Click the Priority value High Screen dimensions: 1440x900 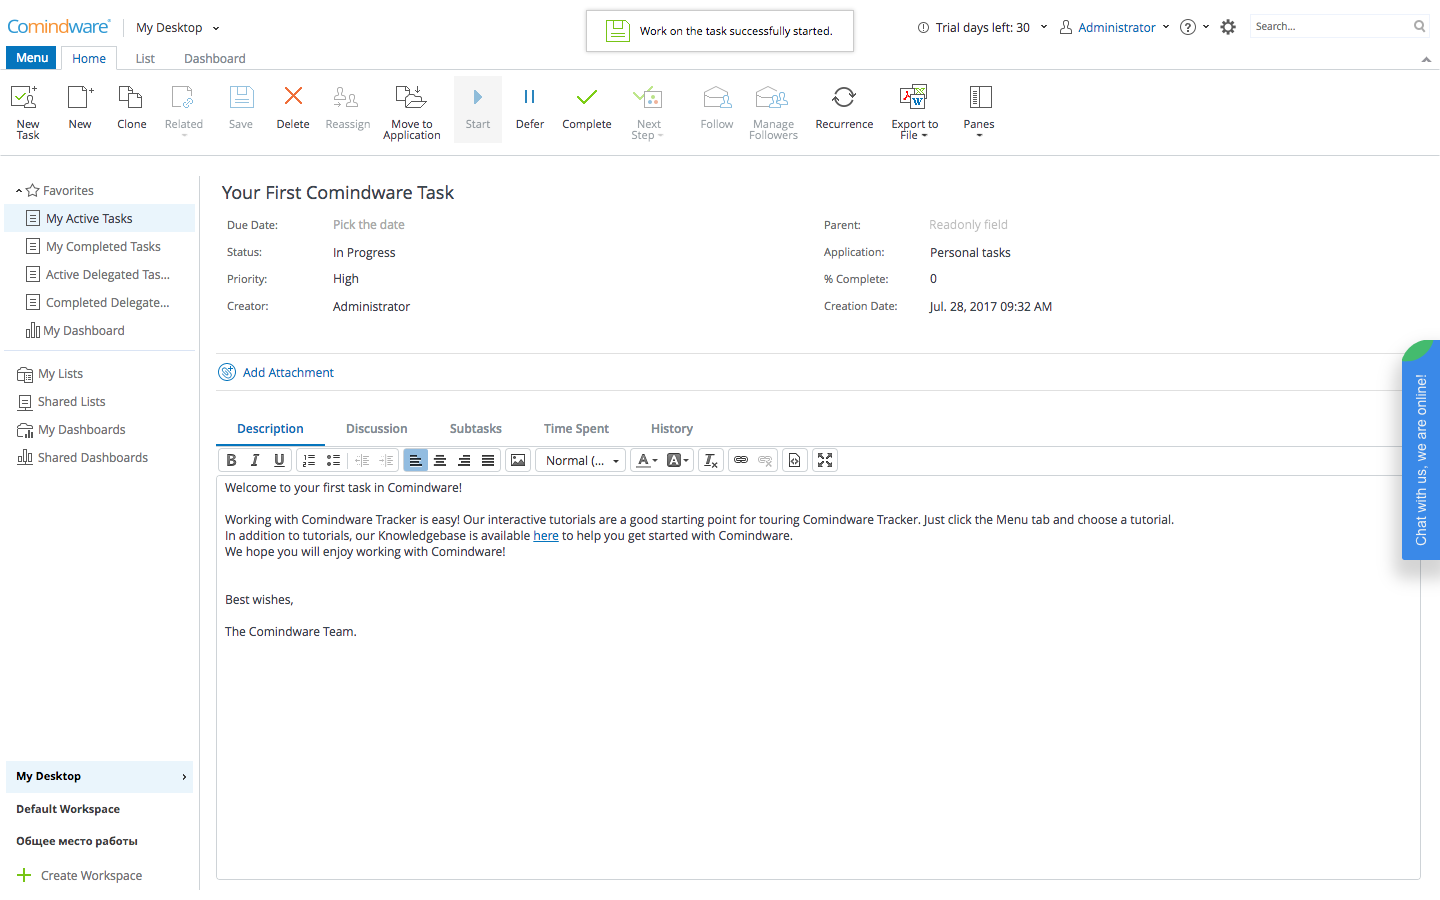346,279
